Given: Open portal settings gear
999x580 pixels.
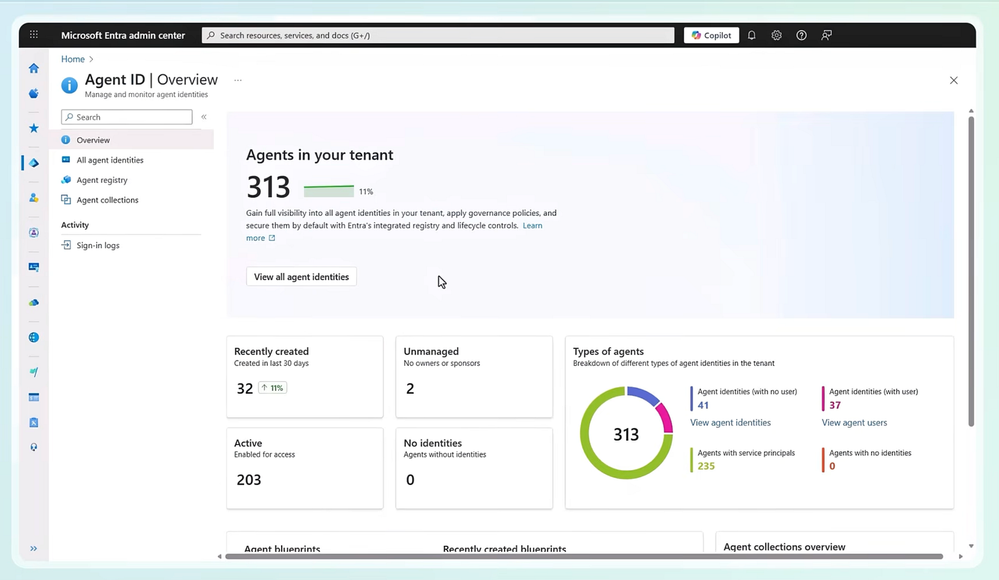Looking at the screenshot, I should coord(776,35).
